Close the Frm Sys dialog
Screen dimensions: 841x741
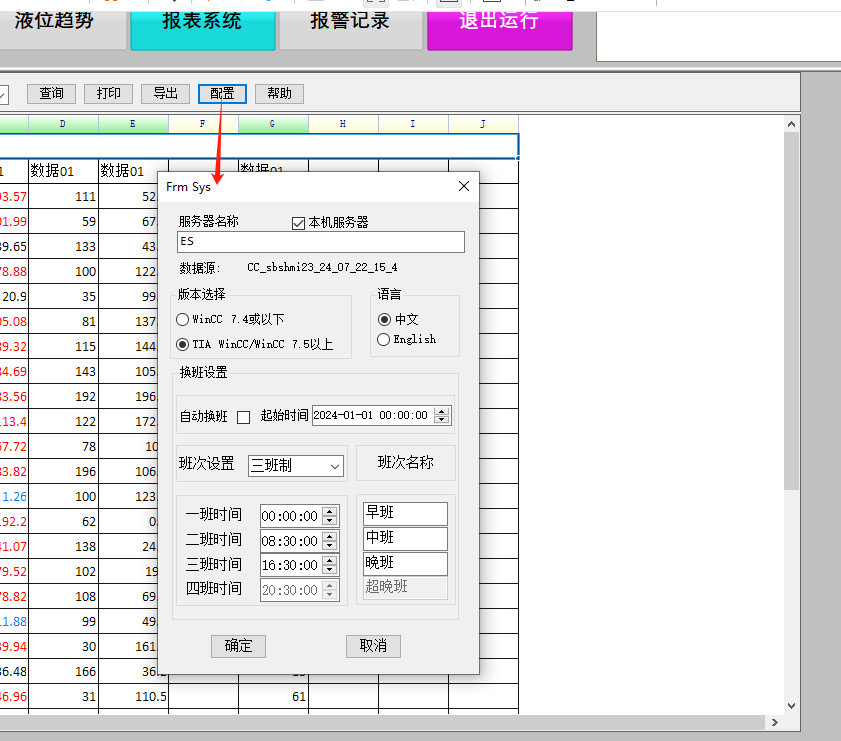pos(463,187)
